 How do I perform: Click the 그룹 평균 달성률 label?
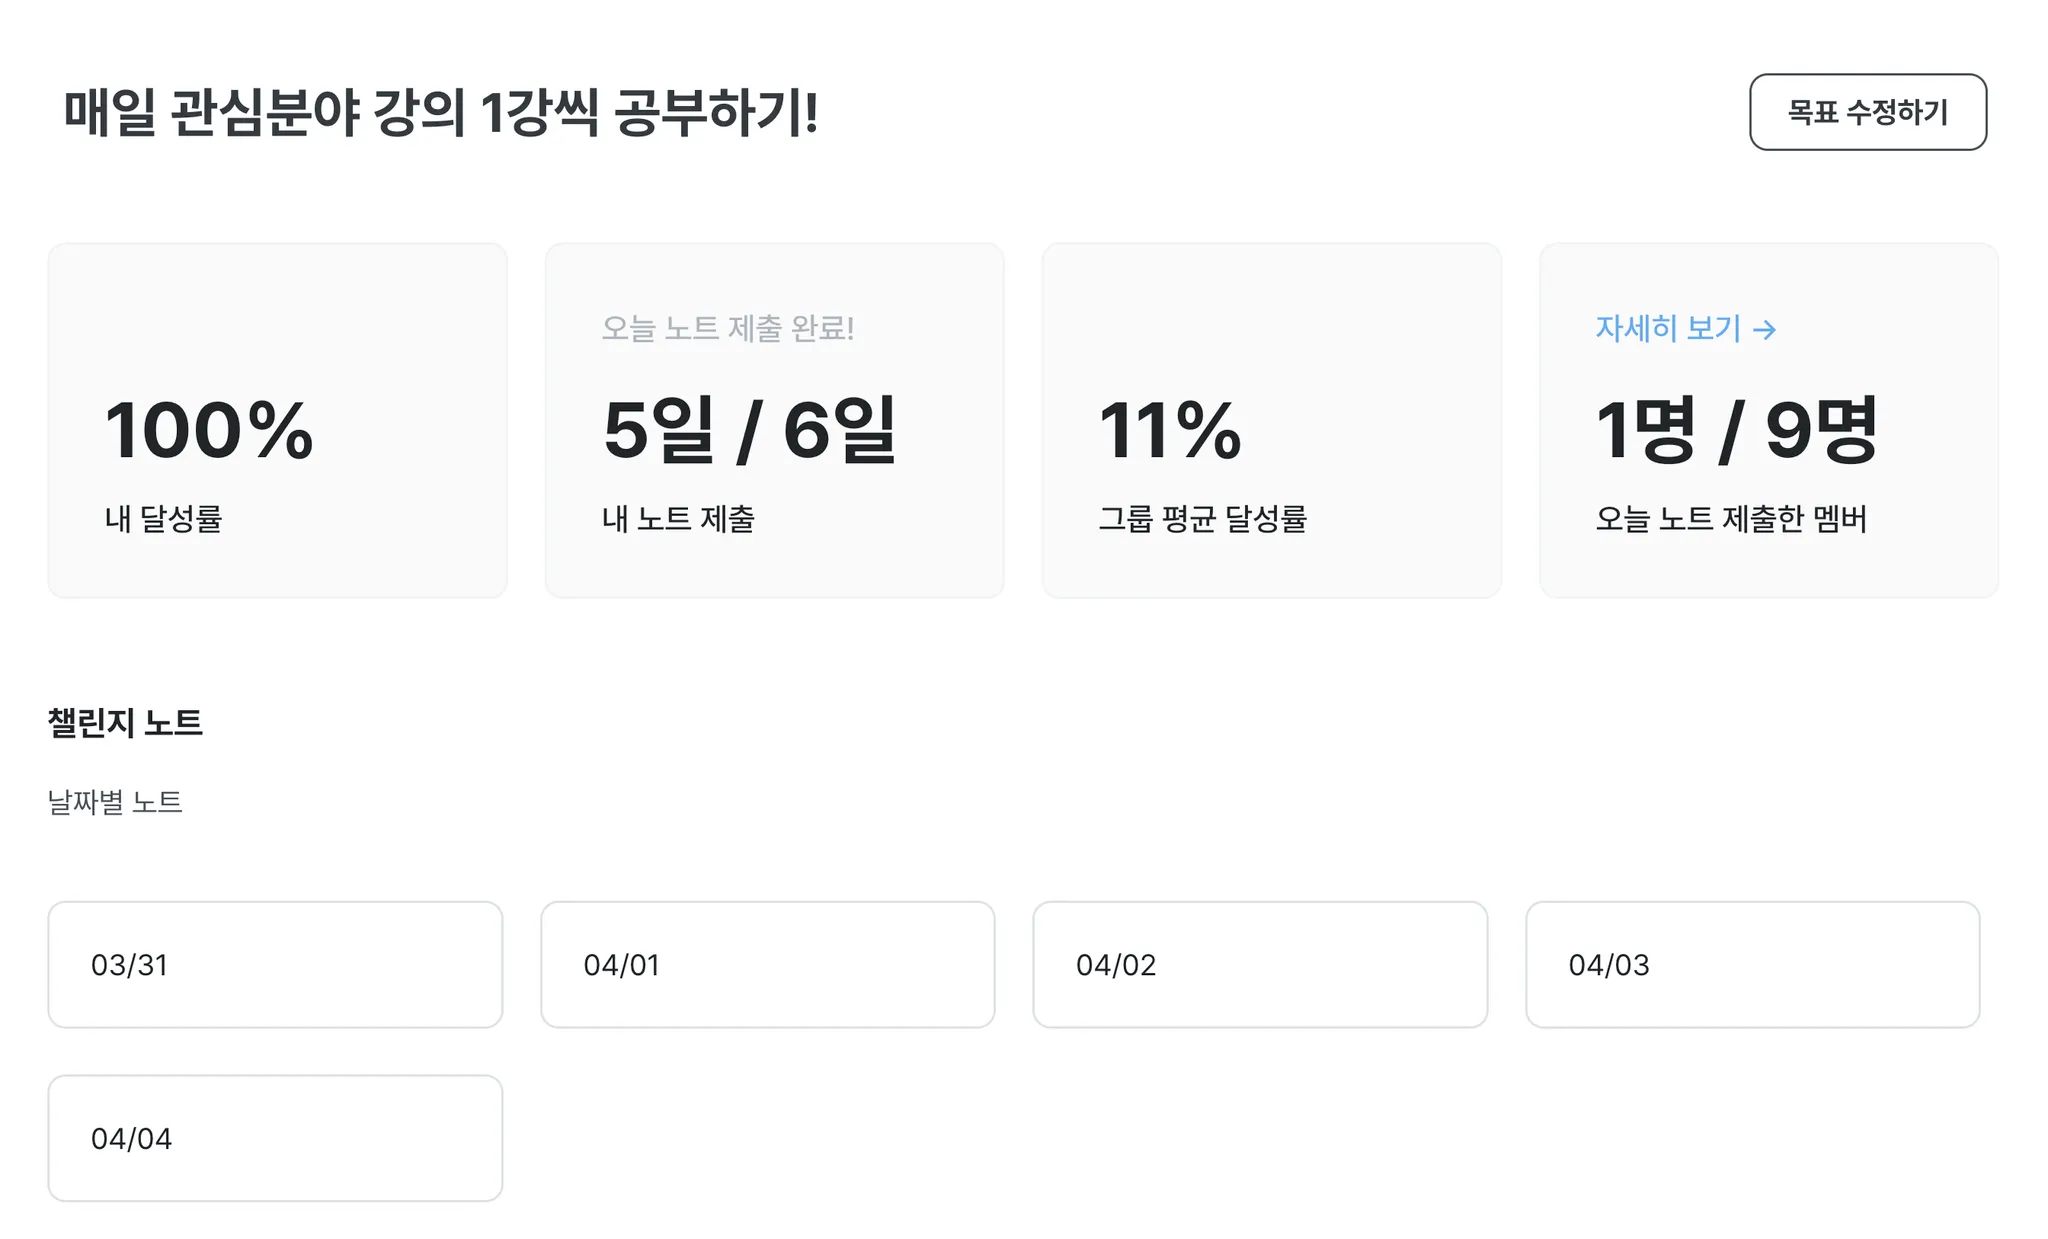click(x=1202, y=518)
